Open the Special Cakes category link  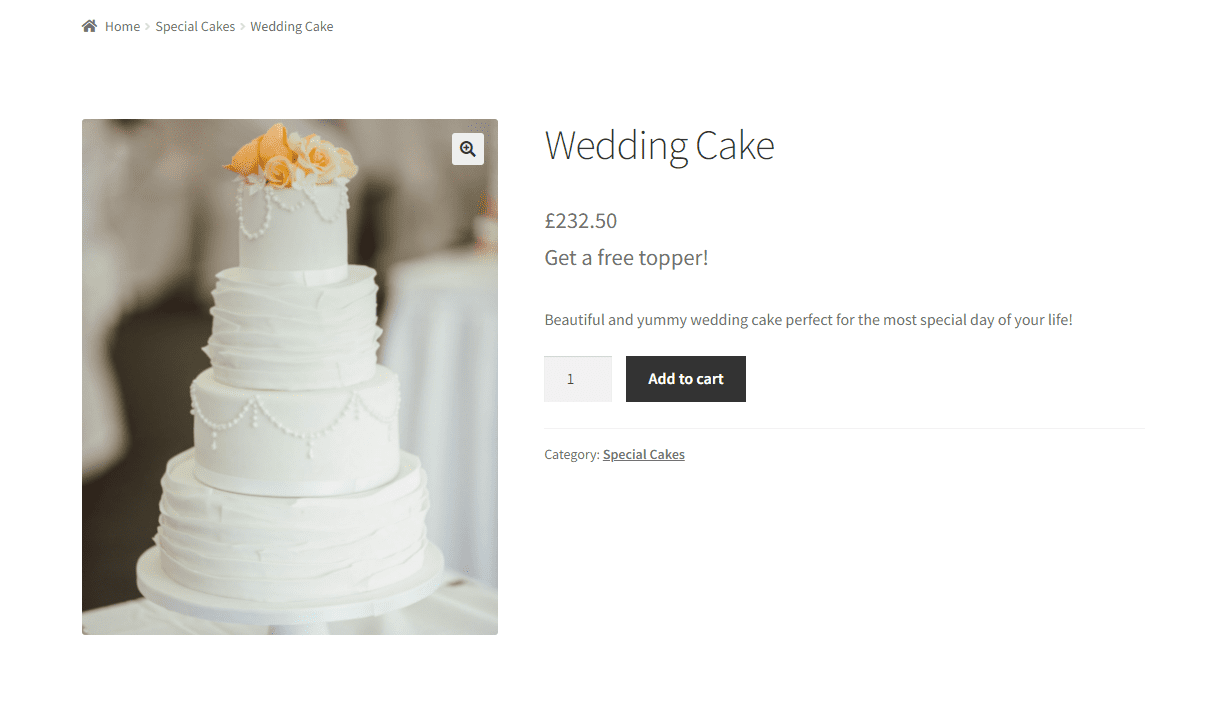coord(644,454)
